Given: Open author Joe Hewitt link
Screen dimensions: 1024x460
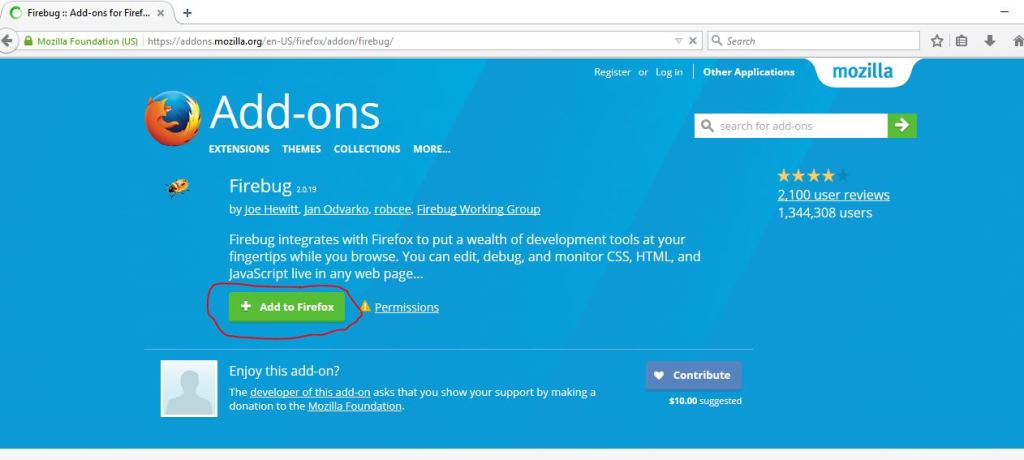Looking at the screenshot, I should pos(272,209).
